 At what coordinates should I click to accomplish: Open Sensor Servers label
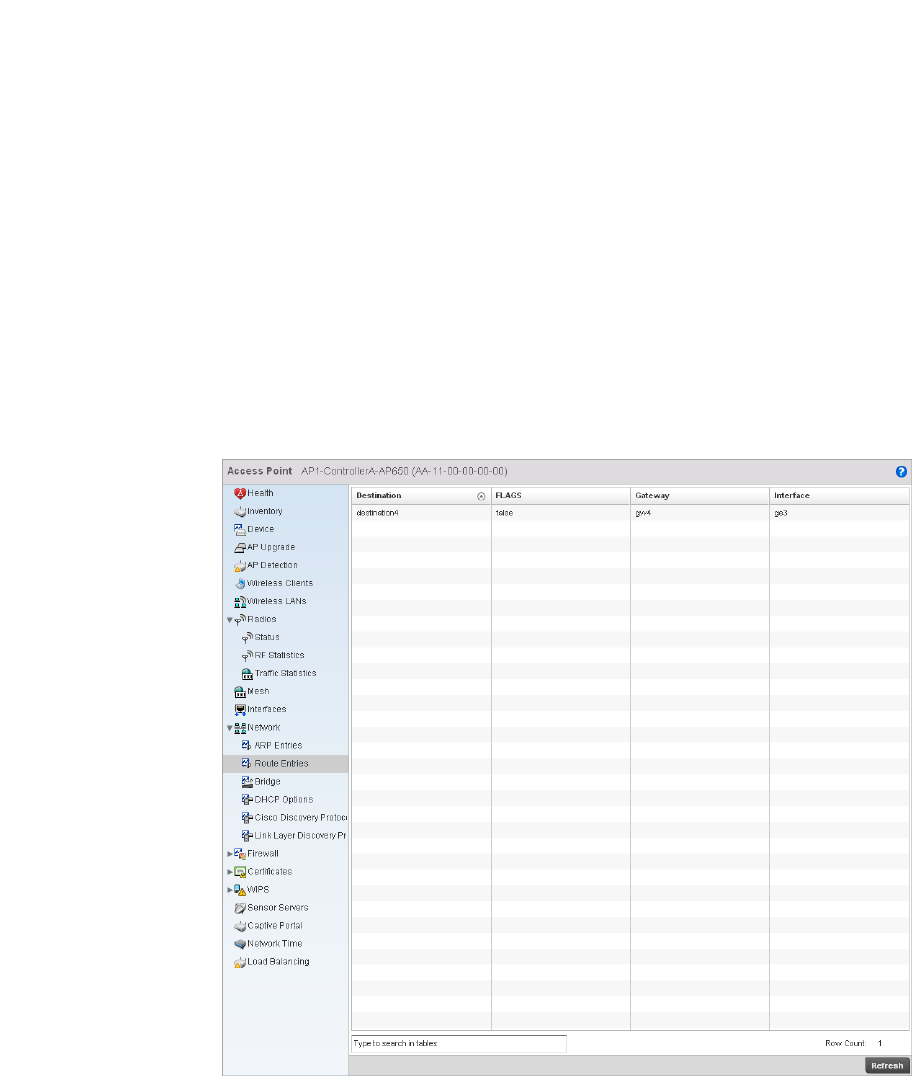pyautogui.click(x=278, y=907)
